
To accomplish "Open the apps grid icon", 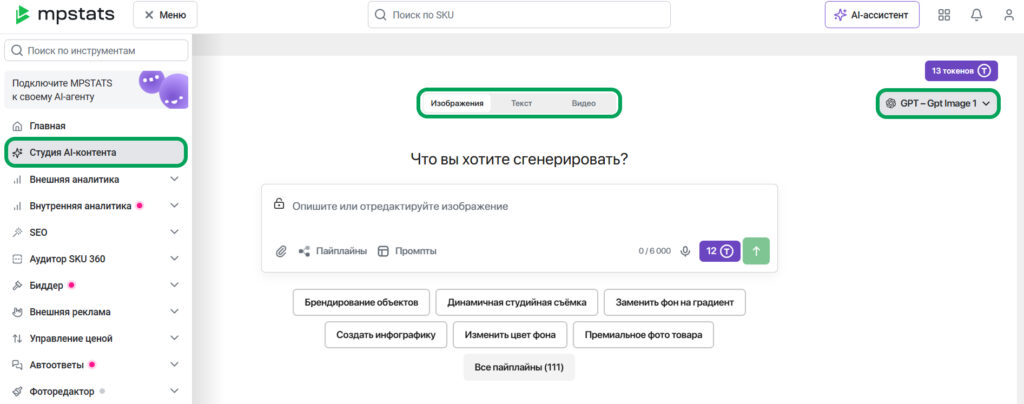I will [944, 14].
